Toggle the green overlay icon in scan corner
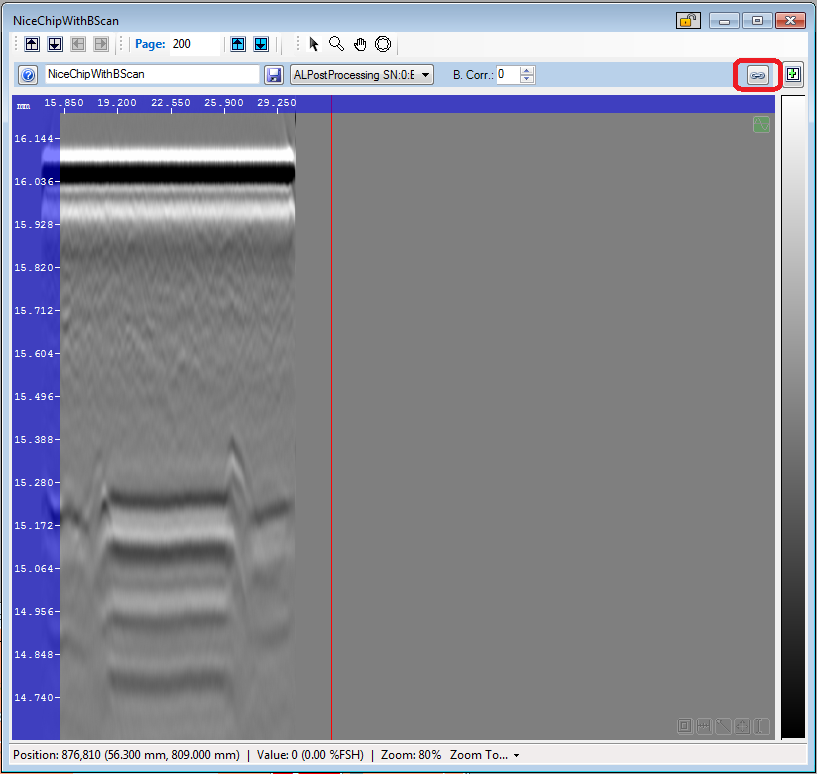 click(761, 125)
